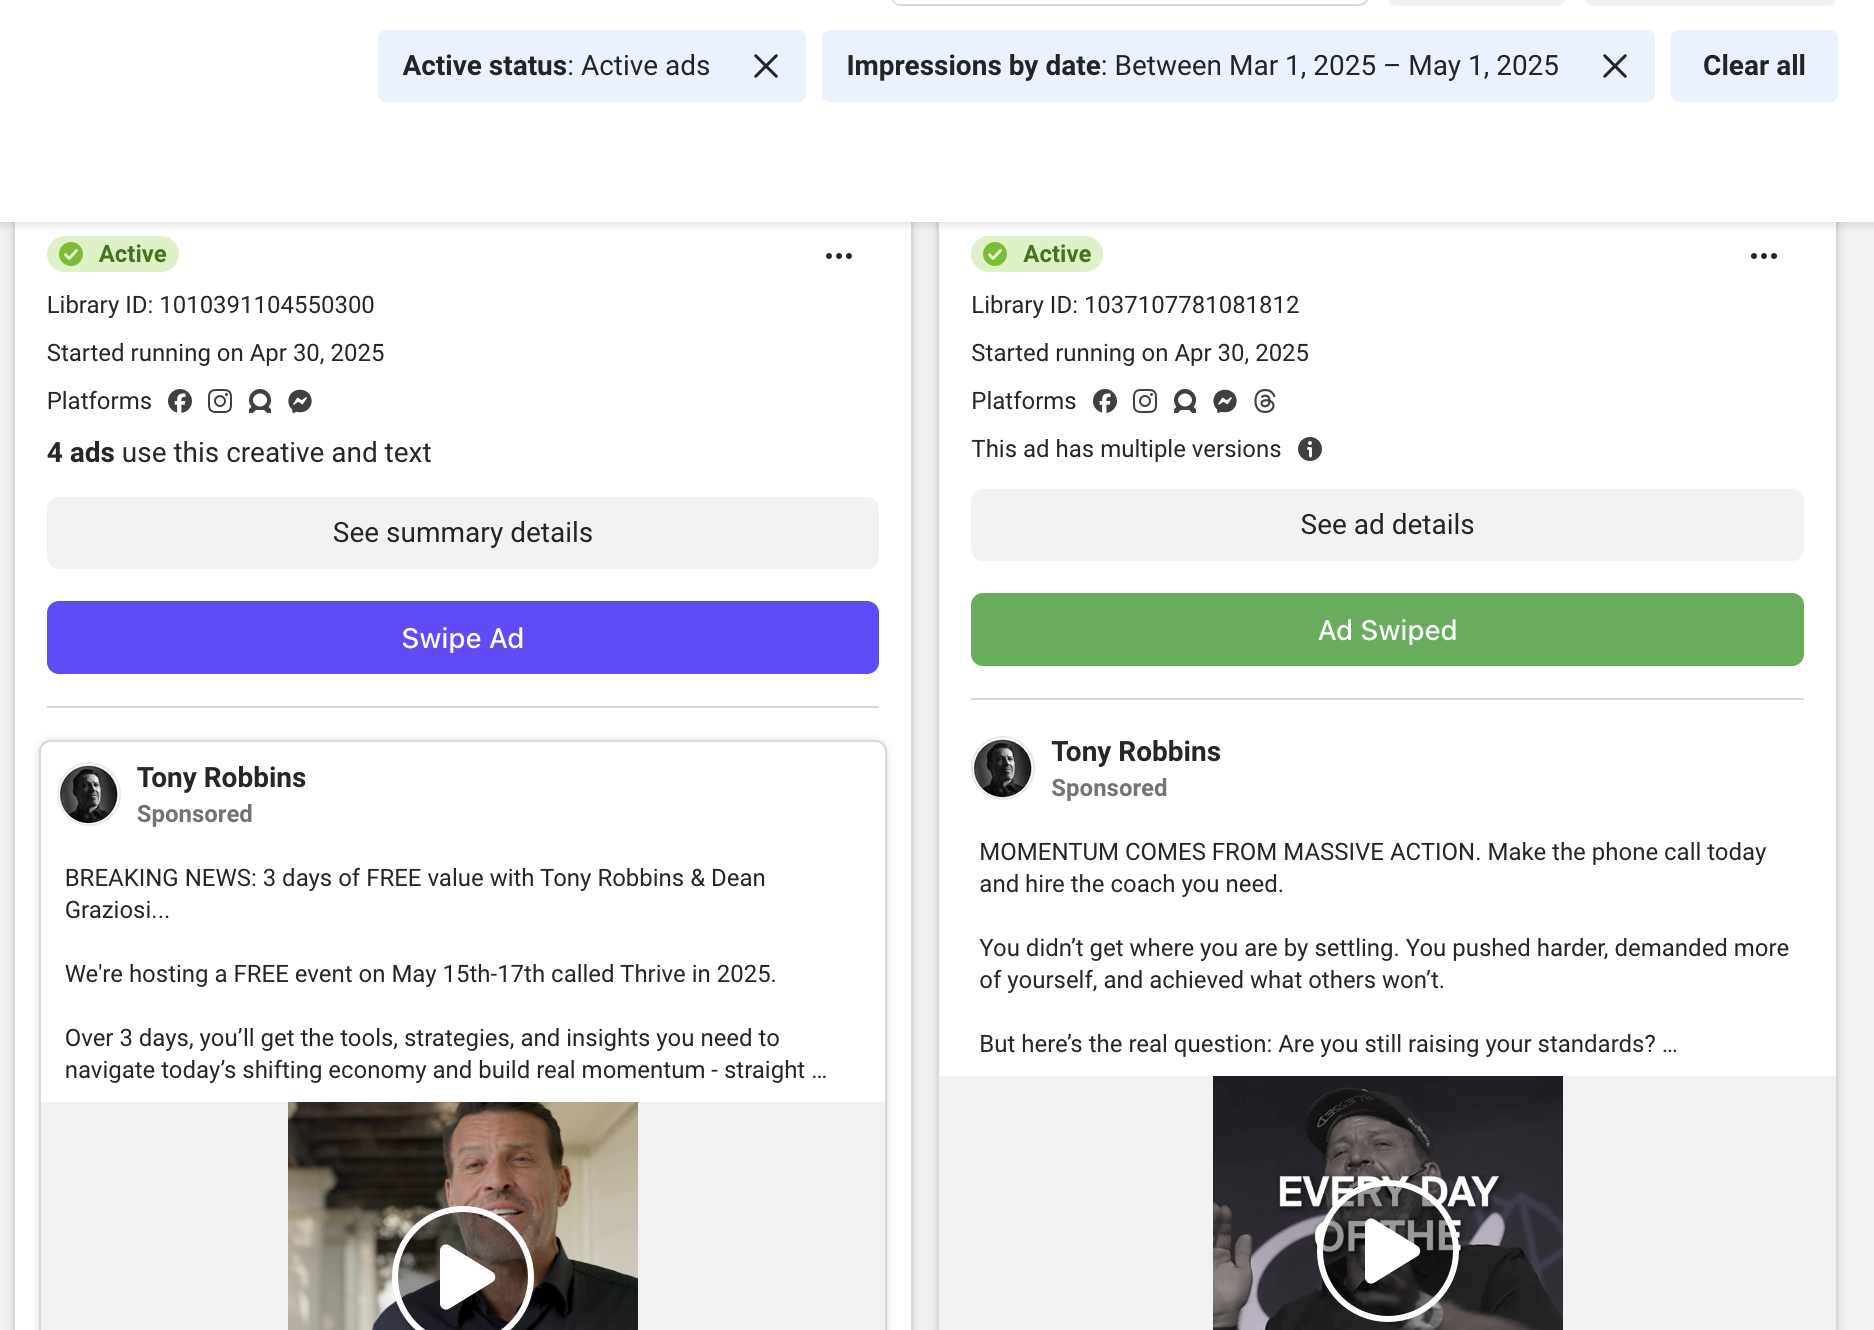Click the info icon beside multiple versions
Viewport: 1874px width, 1330px height.
(1310, 449)
